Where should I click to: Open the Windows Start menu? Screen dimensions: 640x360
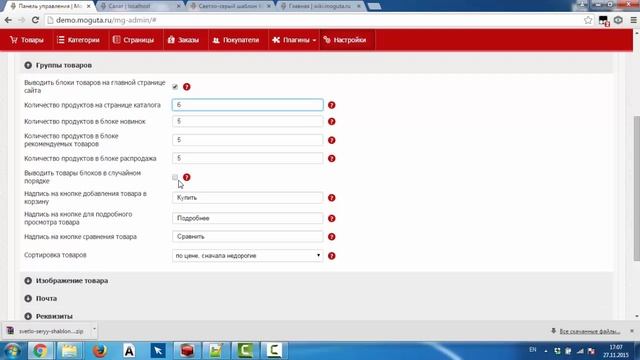coord(12,351)
